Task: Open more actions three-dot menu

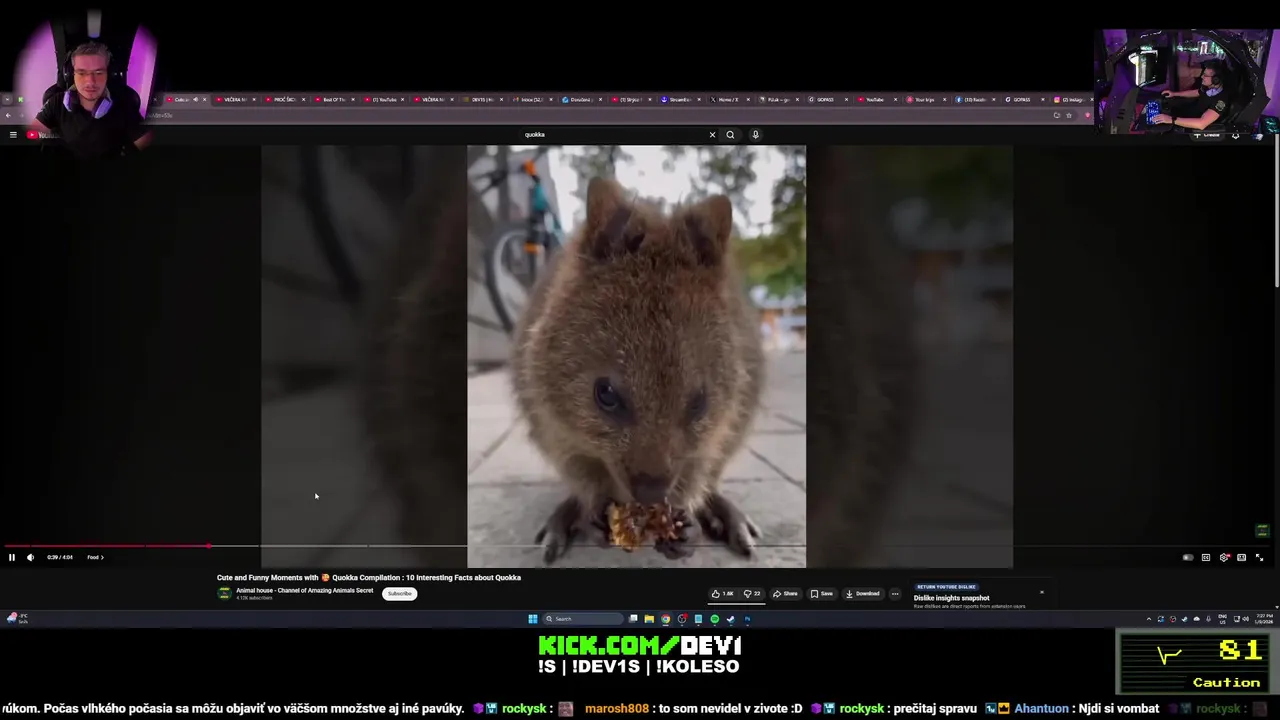Action: (x=895, y=594)
